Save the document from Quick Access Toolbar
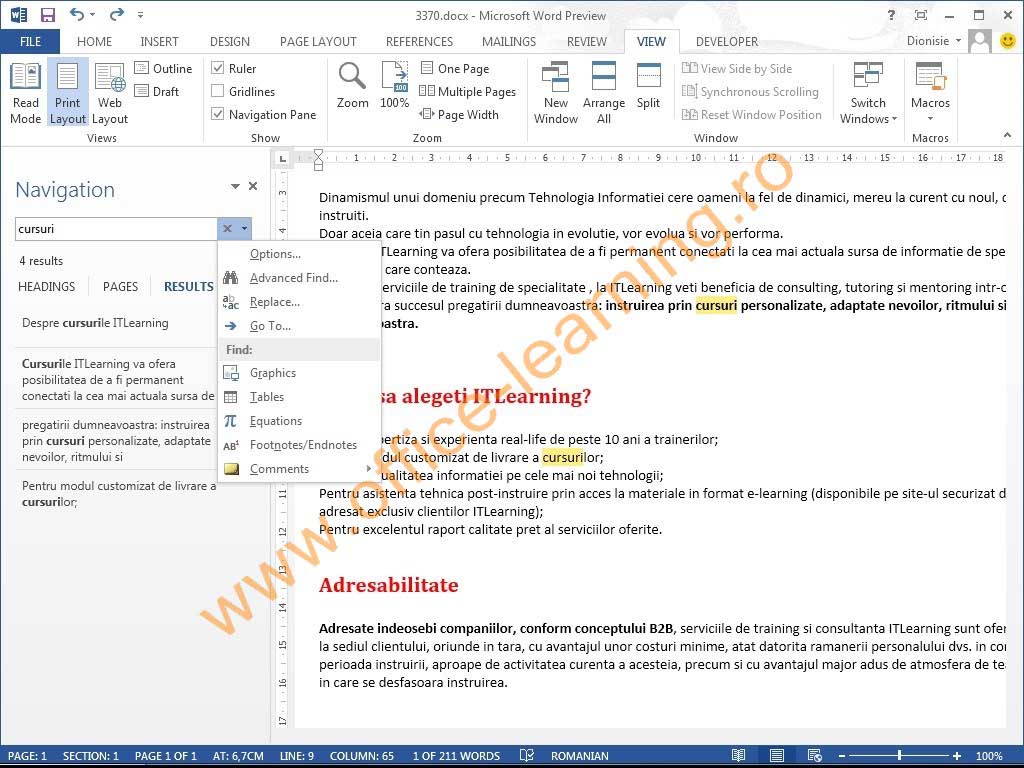 48,15
